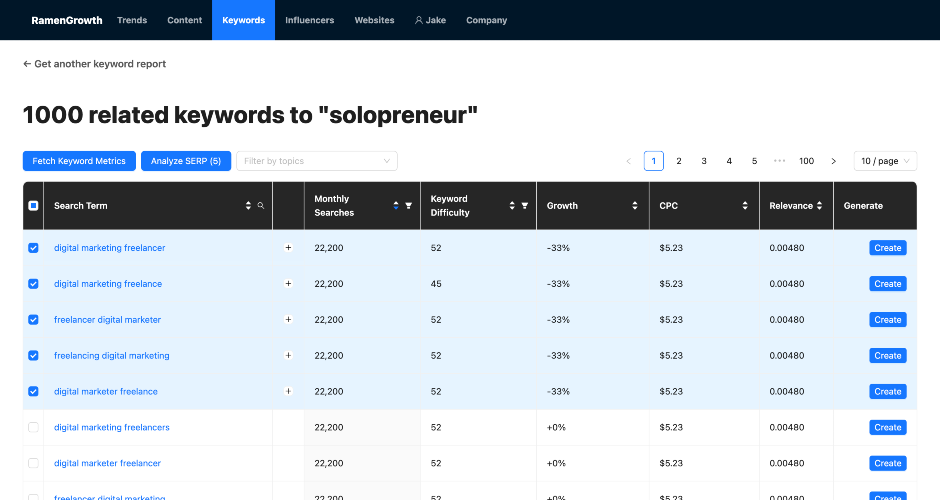Viewport: 940px width, 500px height.
Task: Follow the 'Get another keyword report' link
Action: 94,64
